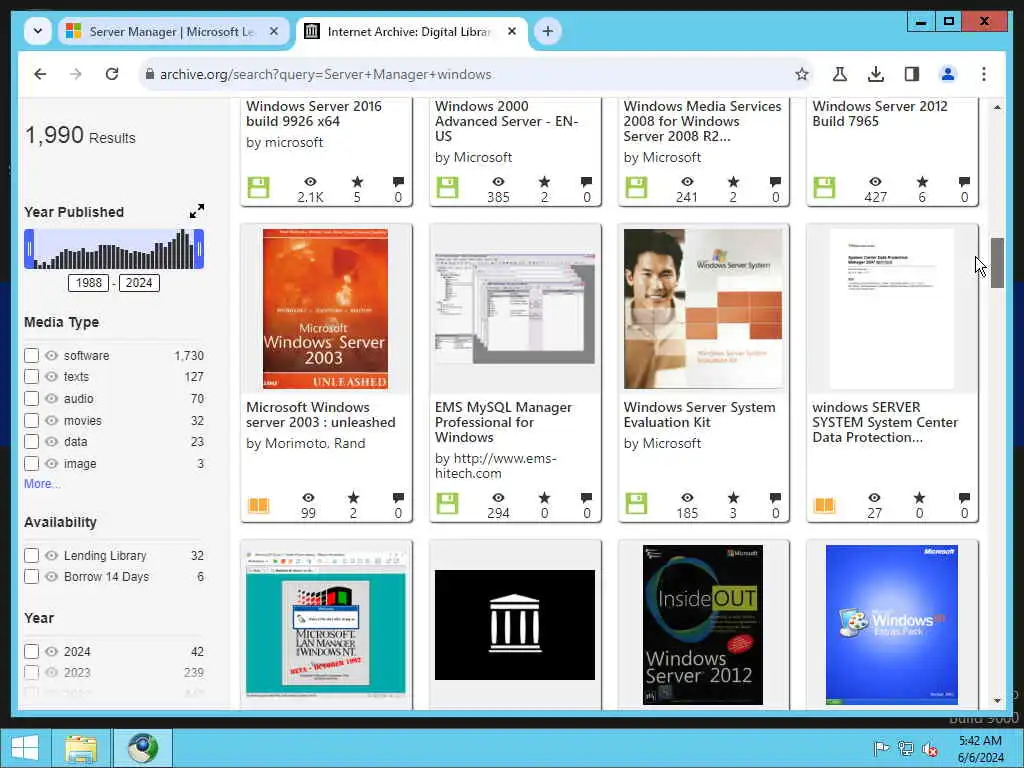Click software floppy icon on EMS MySQL Manager card
Image resolution: width=1024 pixels, height=768 pixels.
[x=447, y=504]
